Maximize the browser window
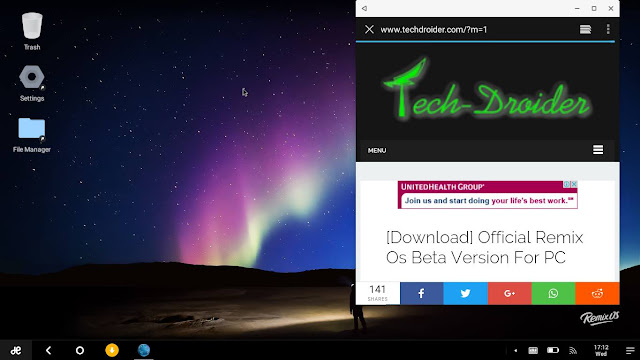The image size is (640, 360). 594,8
